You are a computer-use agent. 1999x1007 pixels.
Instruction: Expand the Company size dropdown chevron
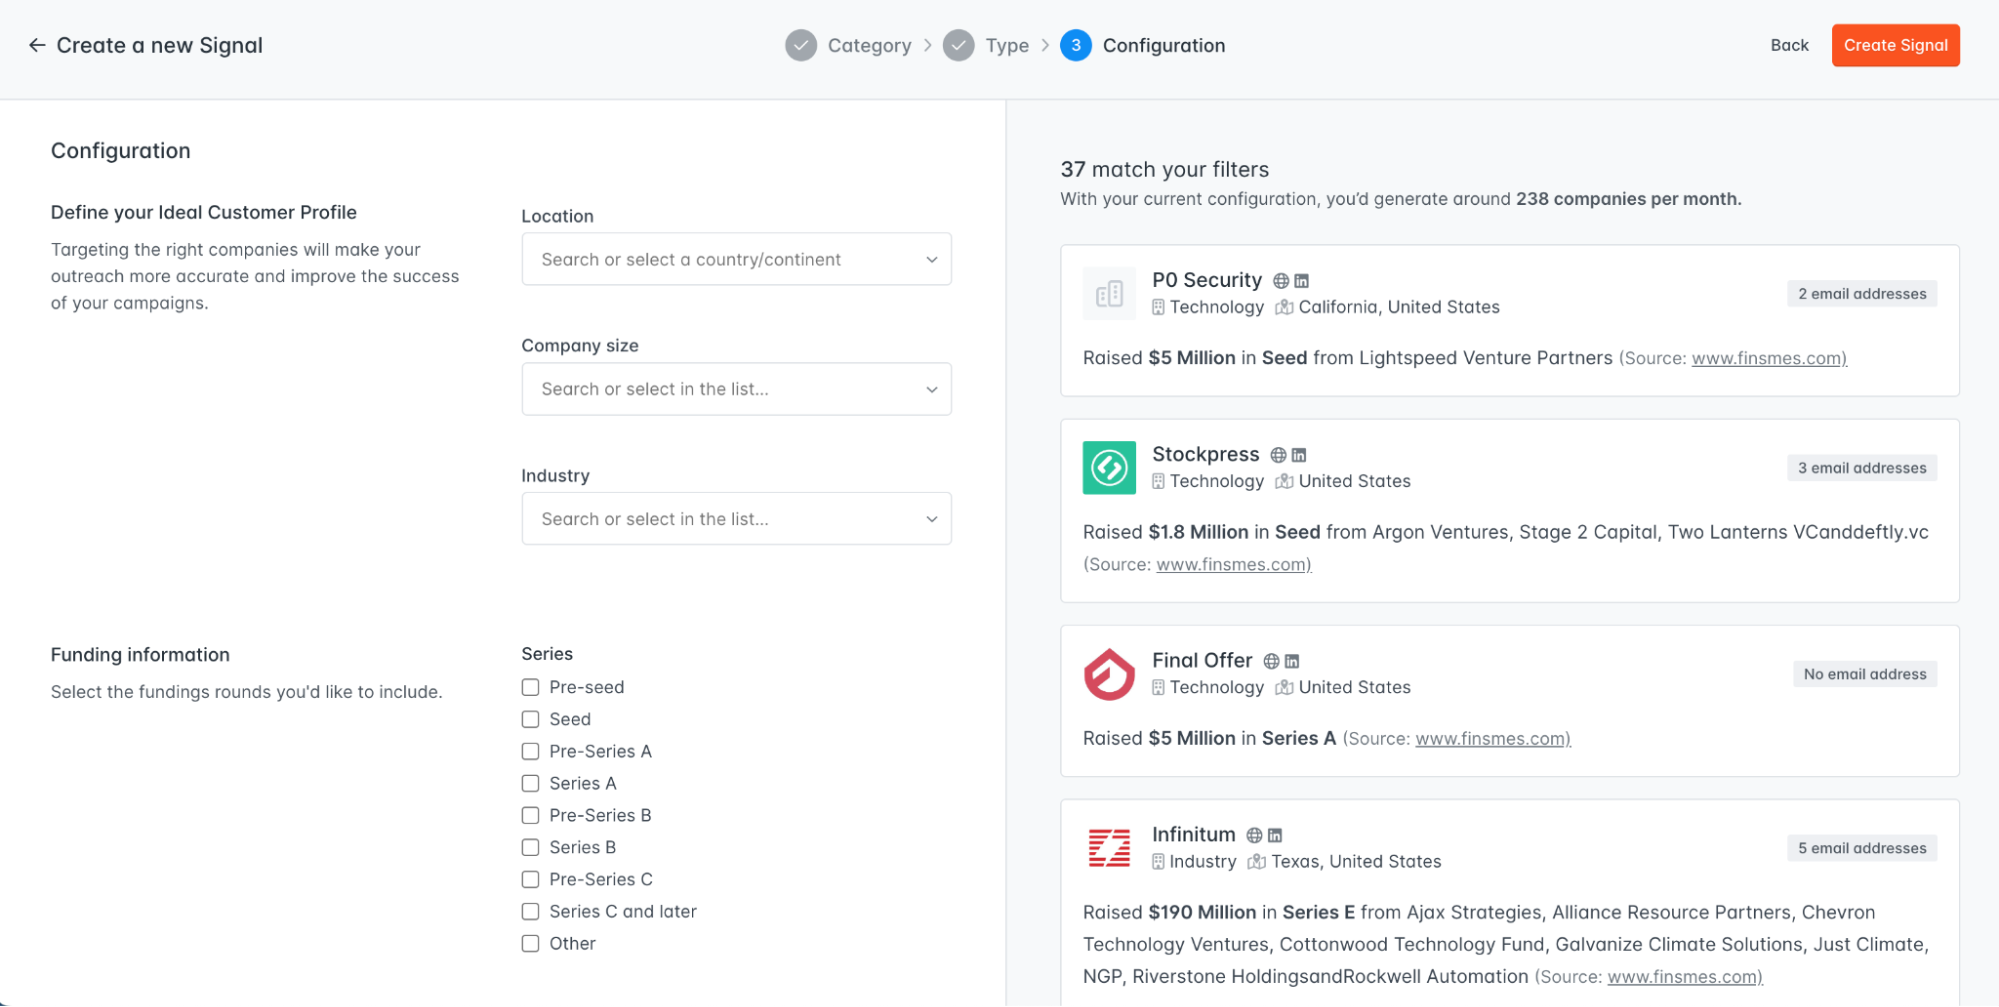pos(931,390)
